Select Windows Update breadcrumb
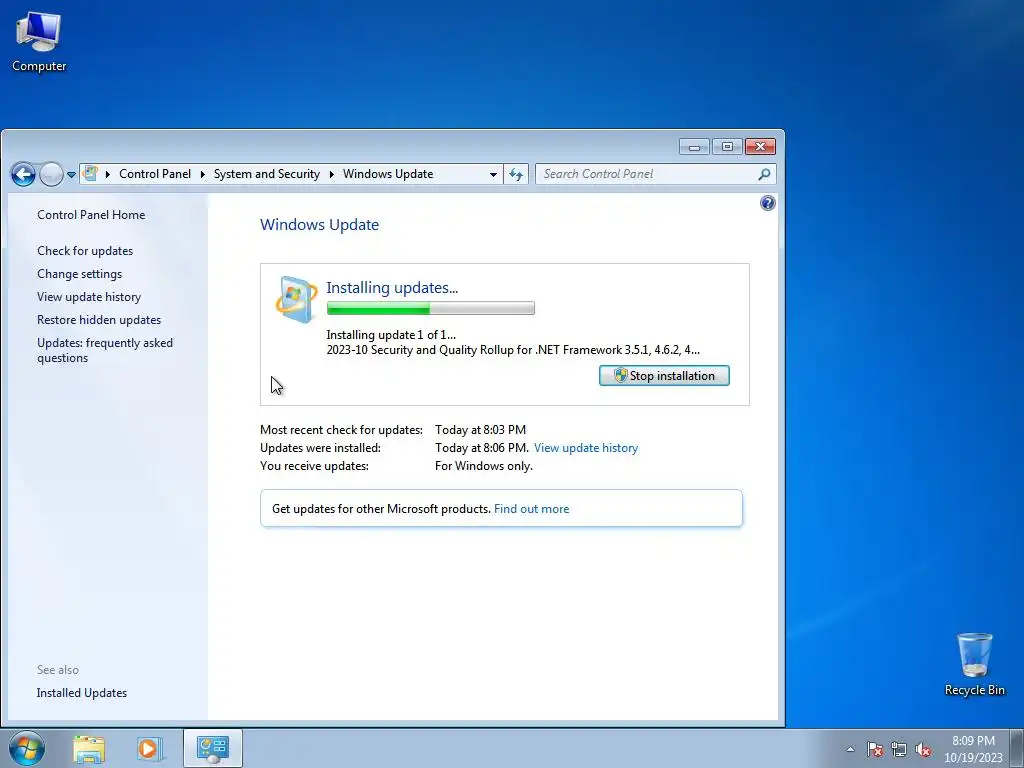 [388, 174]
